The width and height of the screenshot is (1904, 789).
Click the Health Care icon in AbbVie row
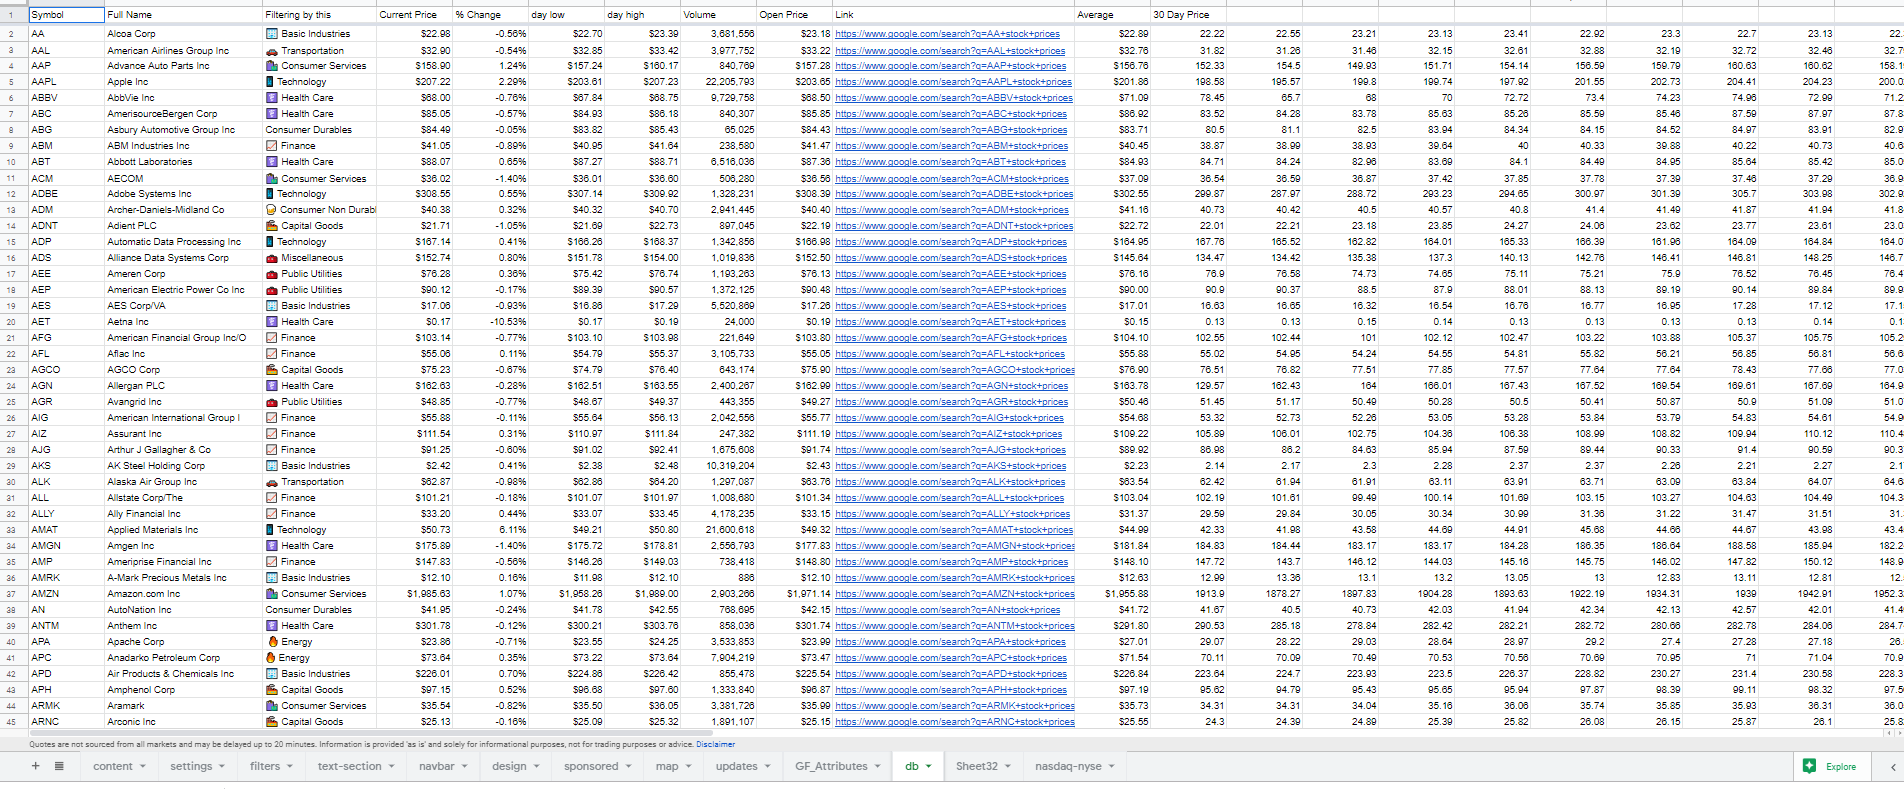[x=272, y=98]
